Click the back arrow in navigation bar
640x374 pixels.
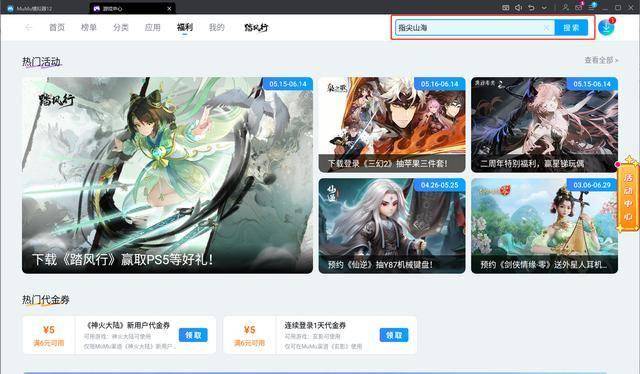pos(28,27)
